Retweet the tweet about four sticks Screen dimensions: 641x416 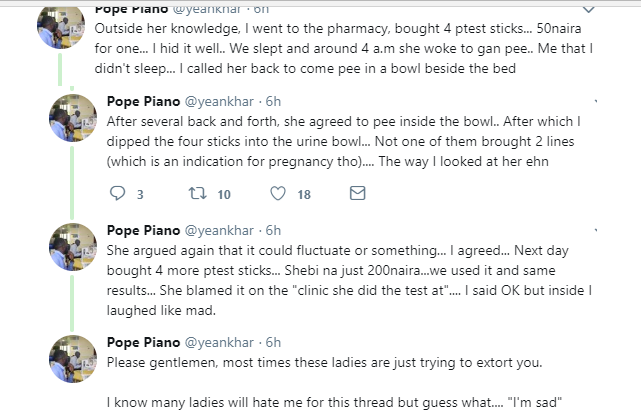pyautogui.click(x=196, y=194)
